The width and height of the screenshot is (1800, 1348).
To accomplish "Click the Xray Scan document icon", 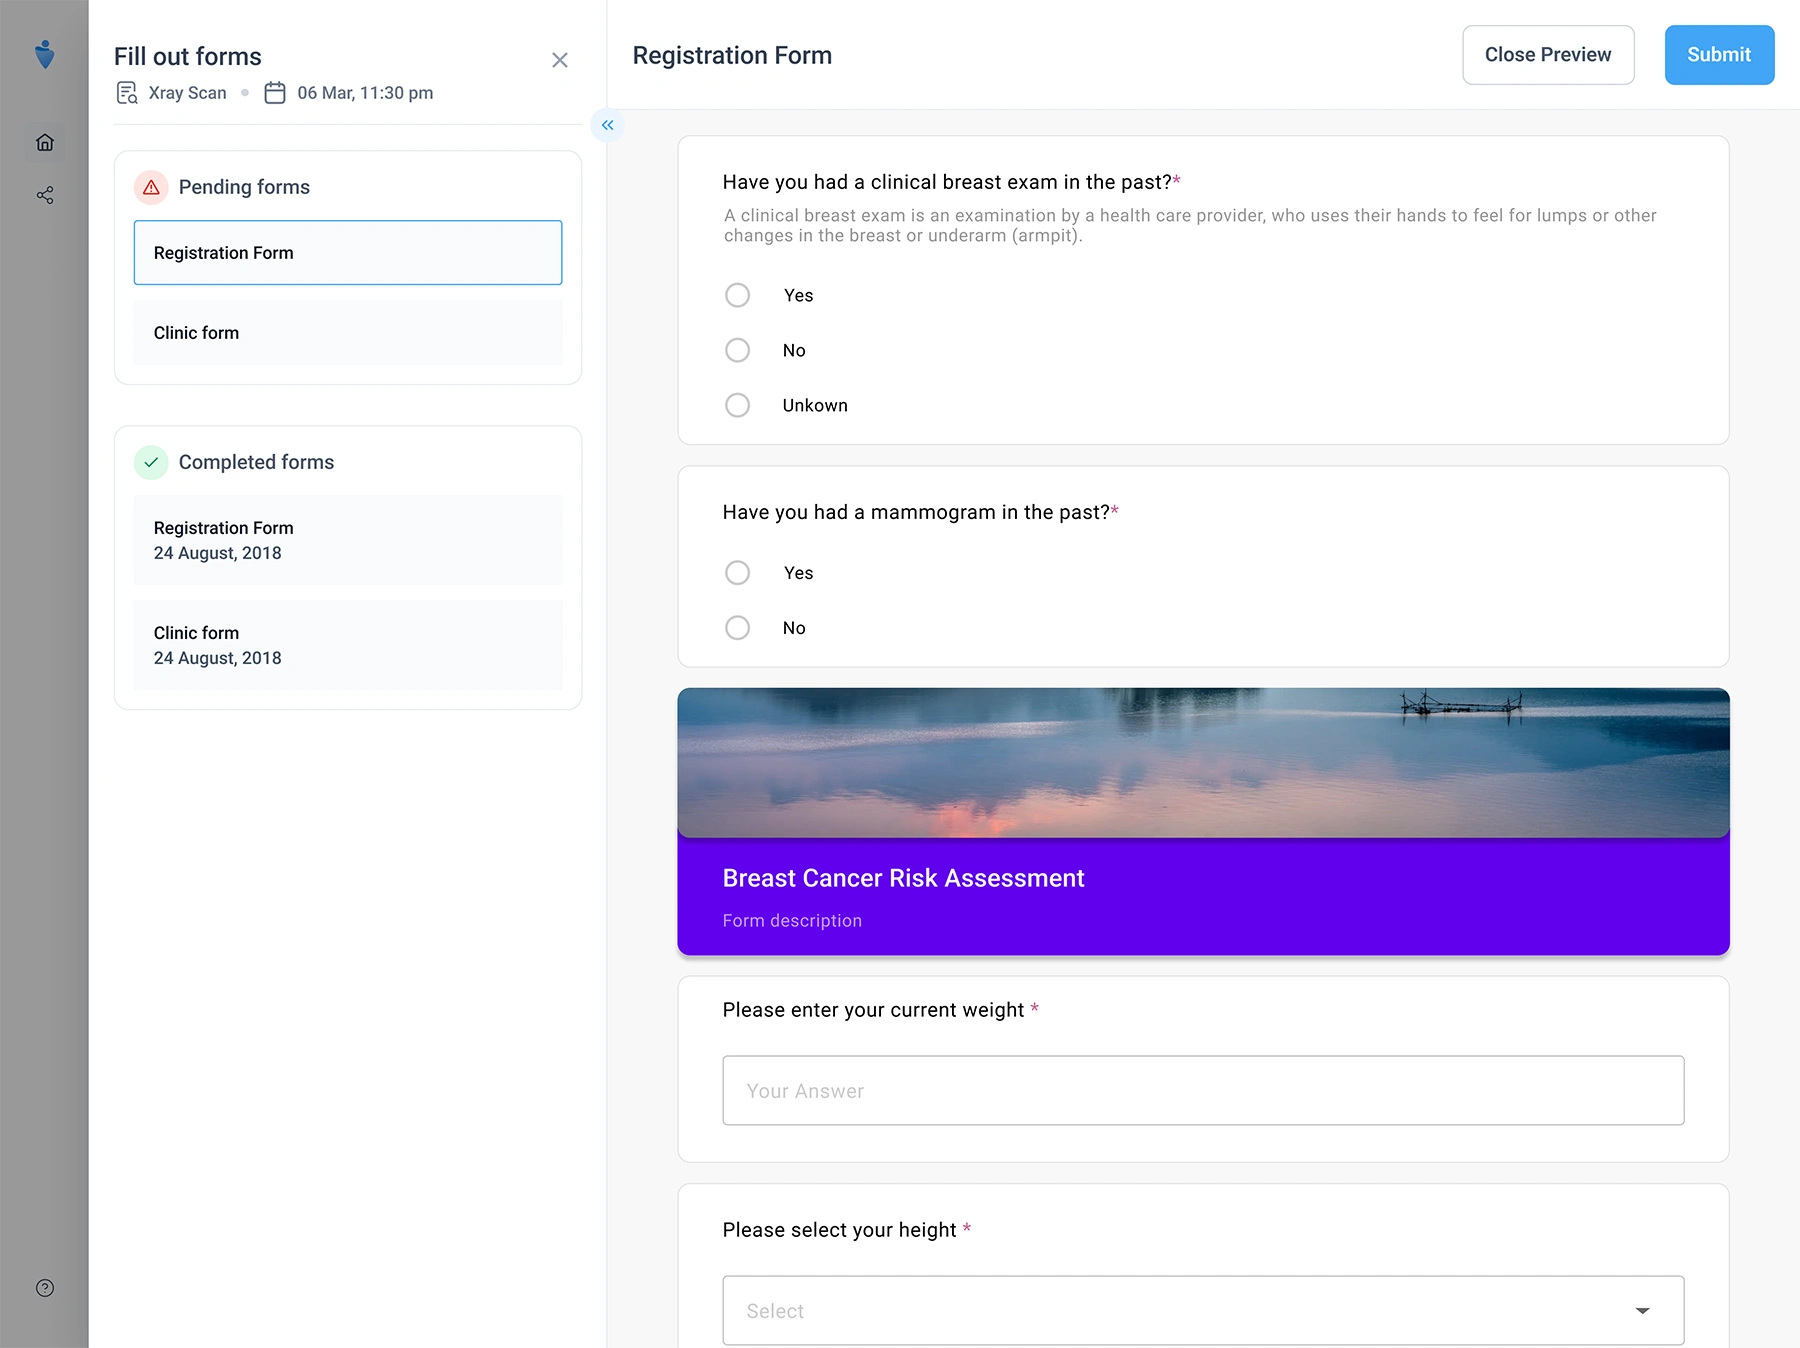I will pos(127,93).
